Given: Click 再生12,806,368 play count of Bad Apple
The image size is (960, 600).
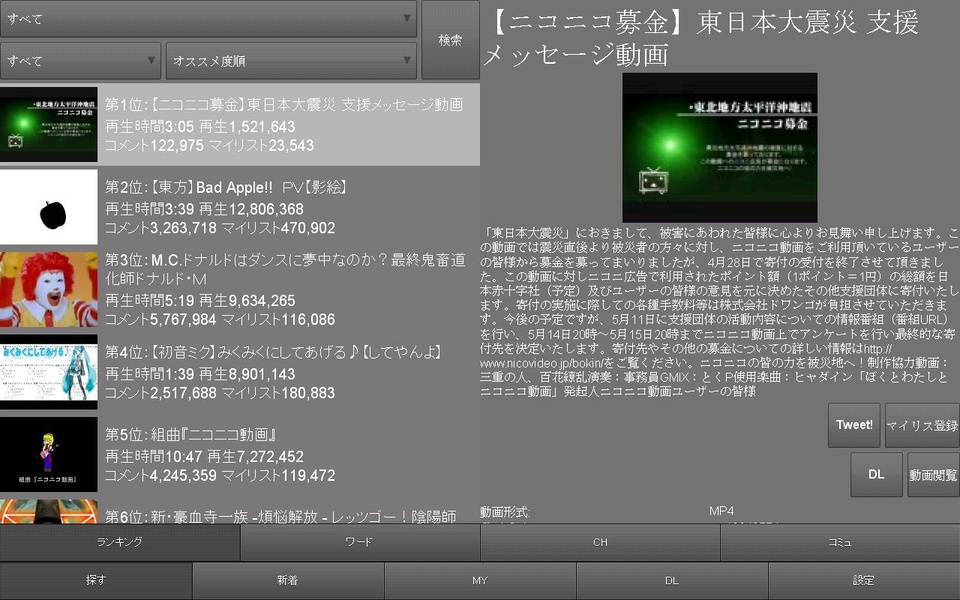Looking at the screenshot, I should (251, 209).
